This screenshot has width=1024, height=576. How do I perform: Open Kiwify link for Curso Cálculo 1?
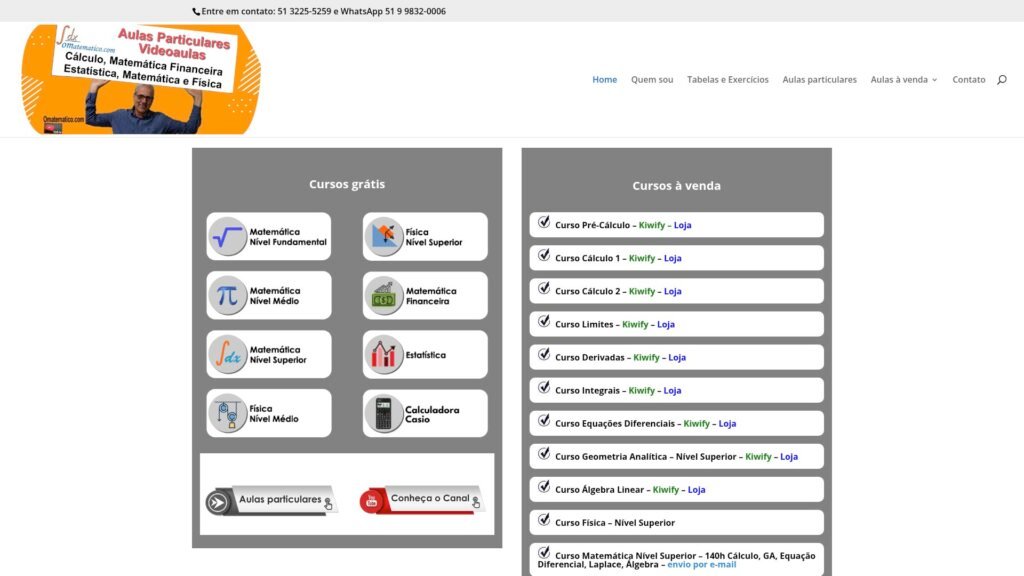click(641, 258)
